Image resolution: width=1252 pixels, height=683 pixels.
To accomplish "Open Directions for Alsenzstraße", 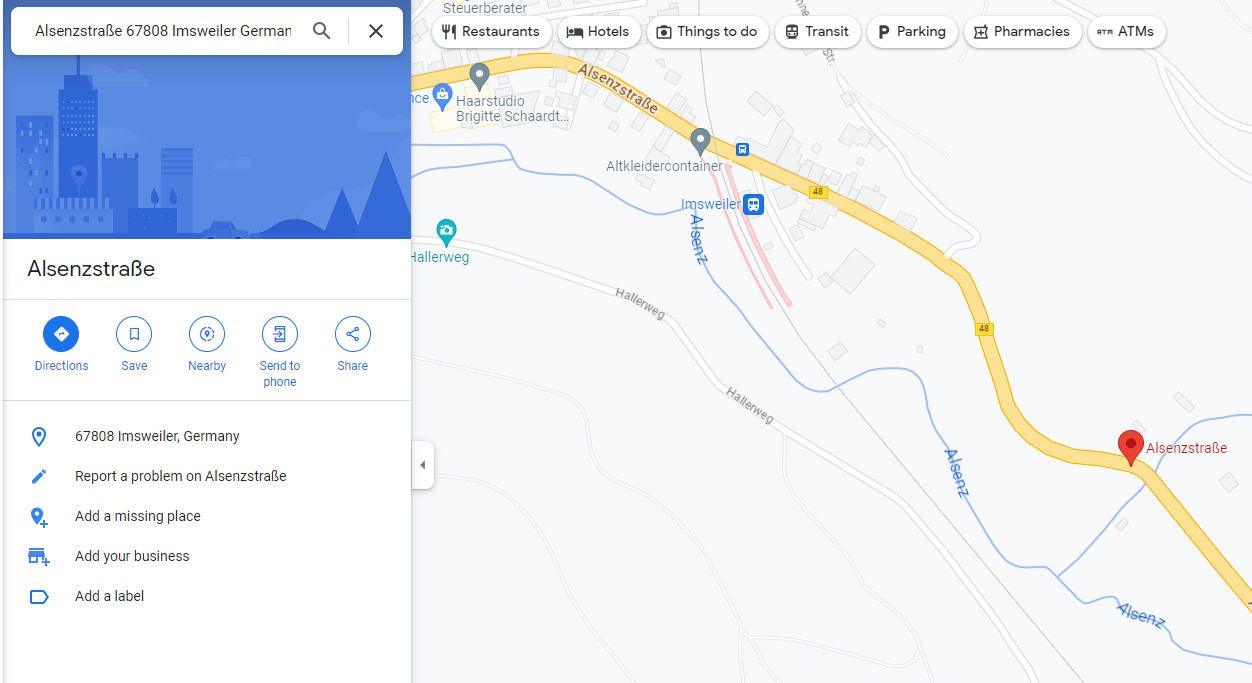I will point(61,334).
